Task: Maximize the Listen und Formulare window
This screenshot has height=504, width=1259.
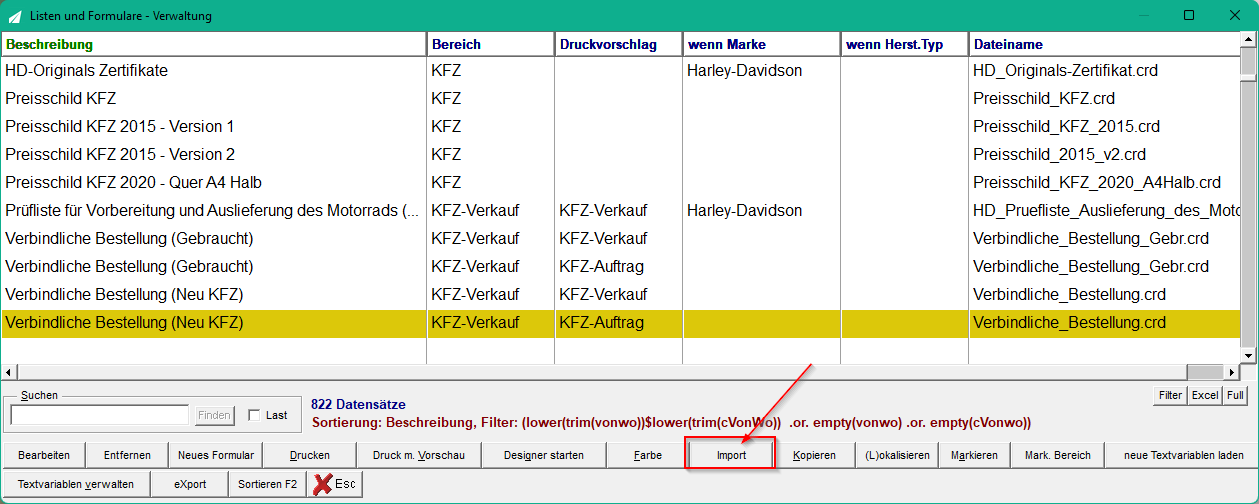Action: [x=1189, y=16]
